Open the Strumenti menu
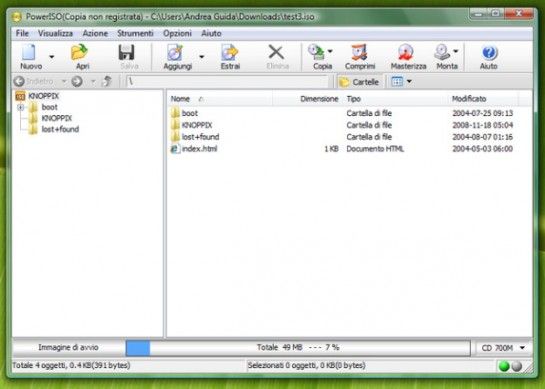Screen dimensions: 545x389 tap(135, 33)
